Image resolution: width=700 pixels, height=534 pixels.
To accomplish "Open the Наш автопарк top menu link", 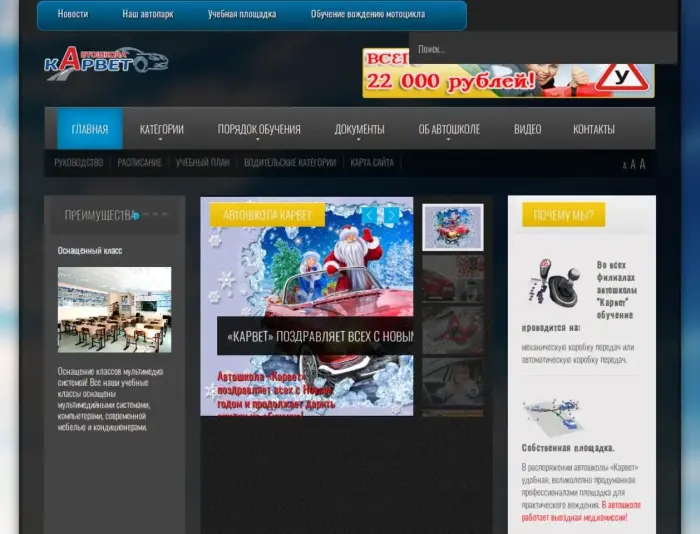I will click(x=148, y=14).
